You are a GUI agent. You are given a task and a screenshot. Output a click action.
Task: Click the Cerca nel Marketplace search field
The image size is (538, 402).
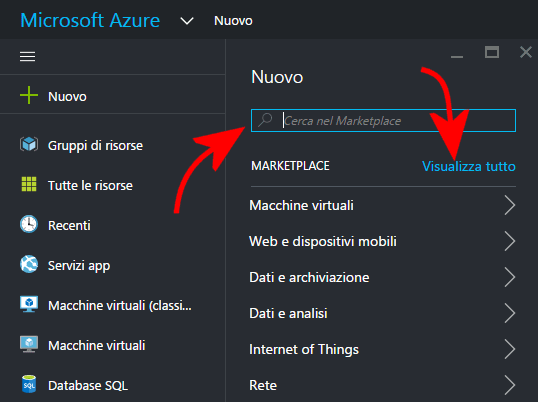tap(383, 120)
